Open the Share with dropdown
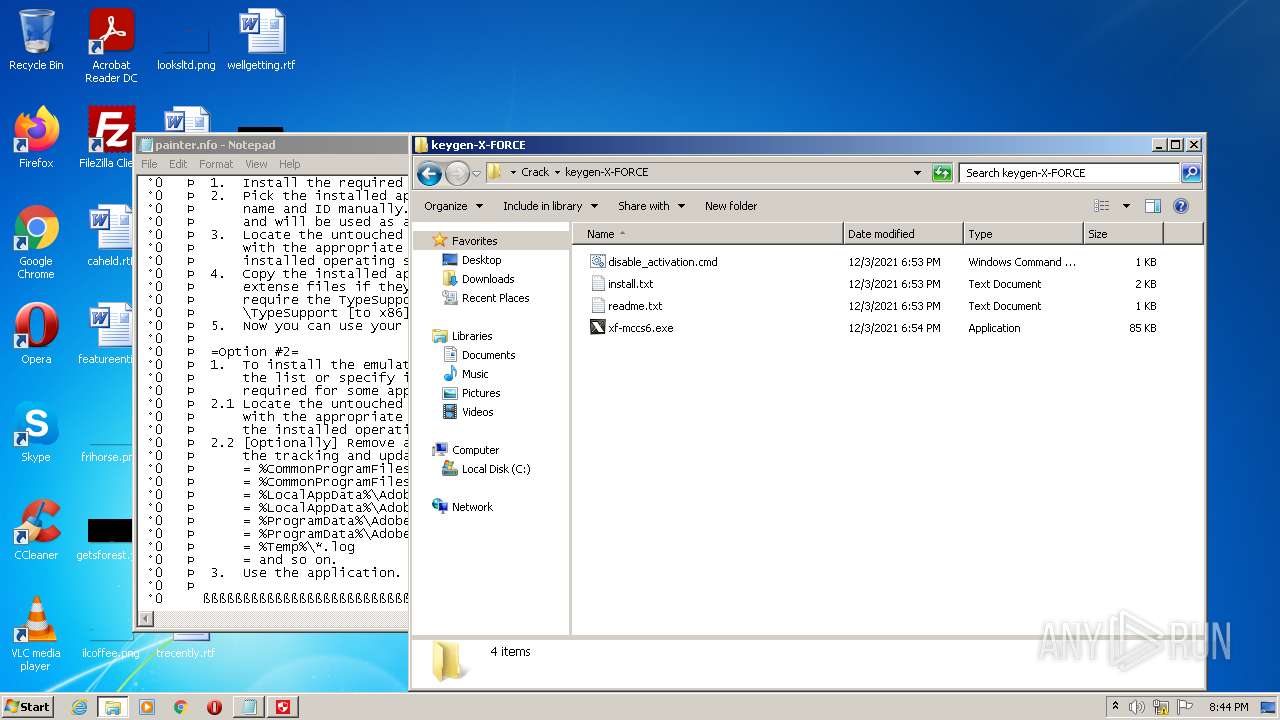Image resolution: width=1280 pixels, height=720 pixels. point(651,206)
